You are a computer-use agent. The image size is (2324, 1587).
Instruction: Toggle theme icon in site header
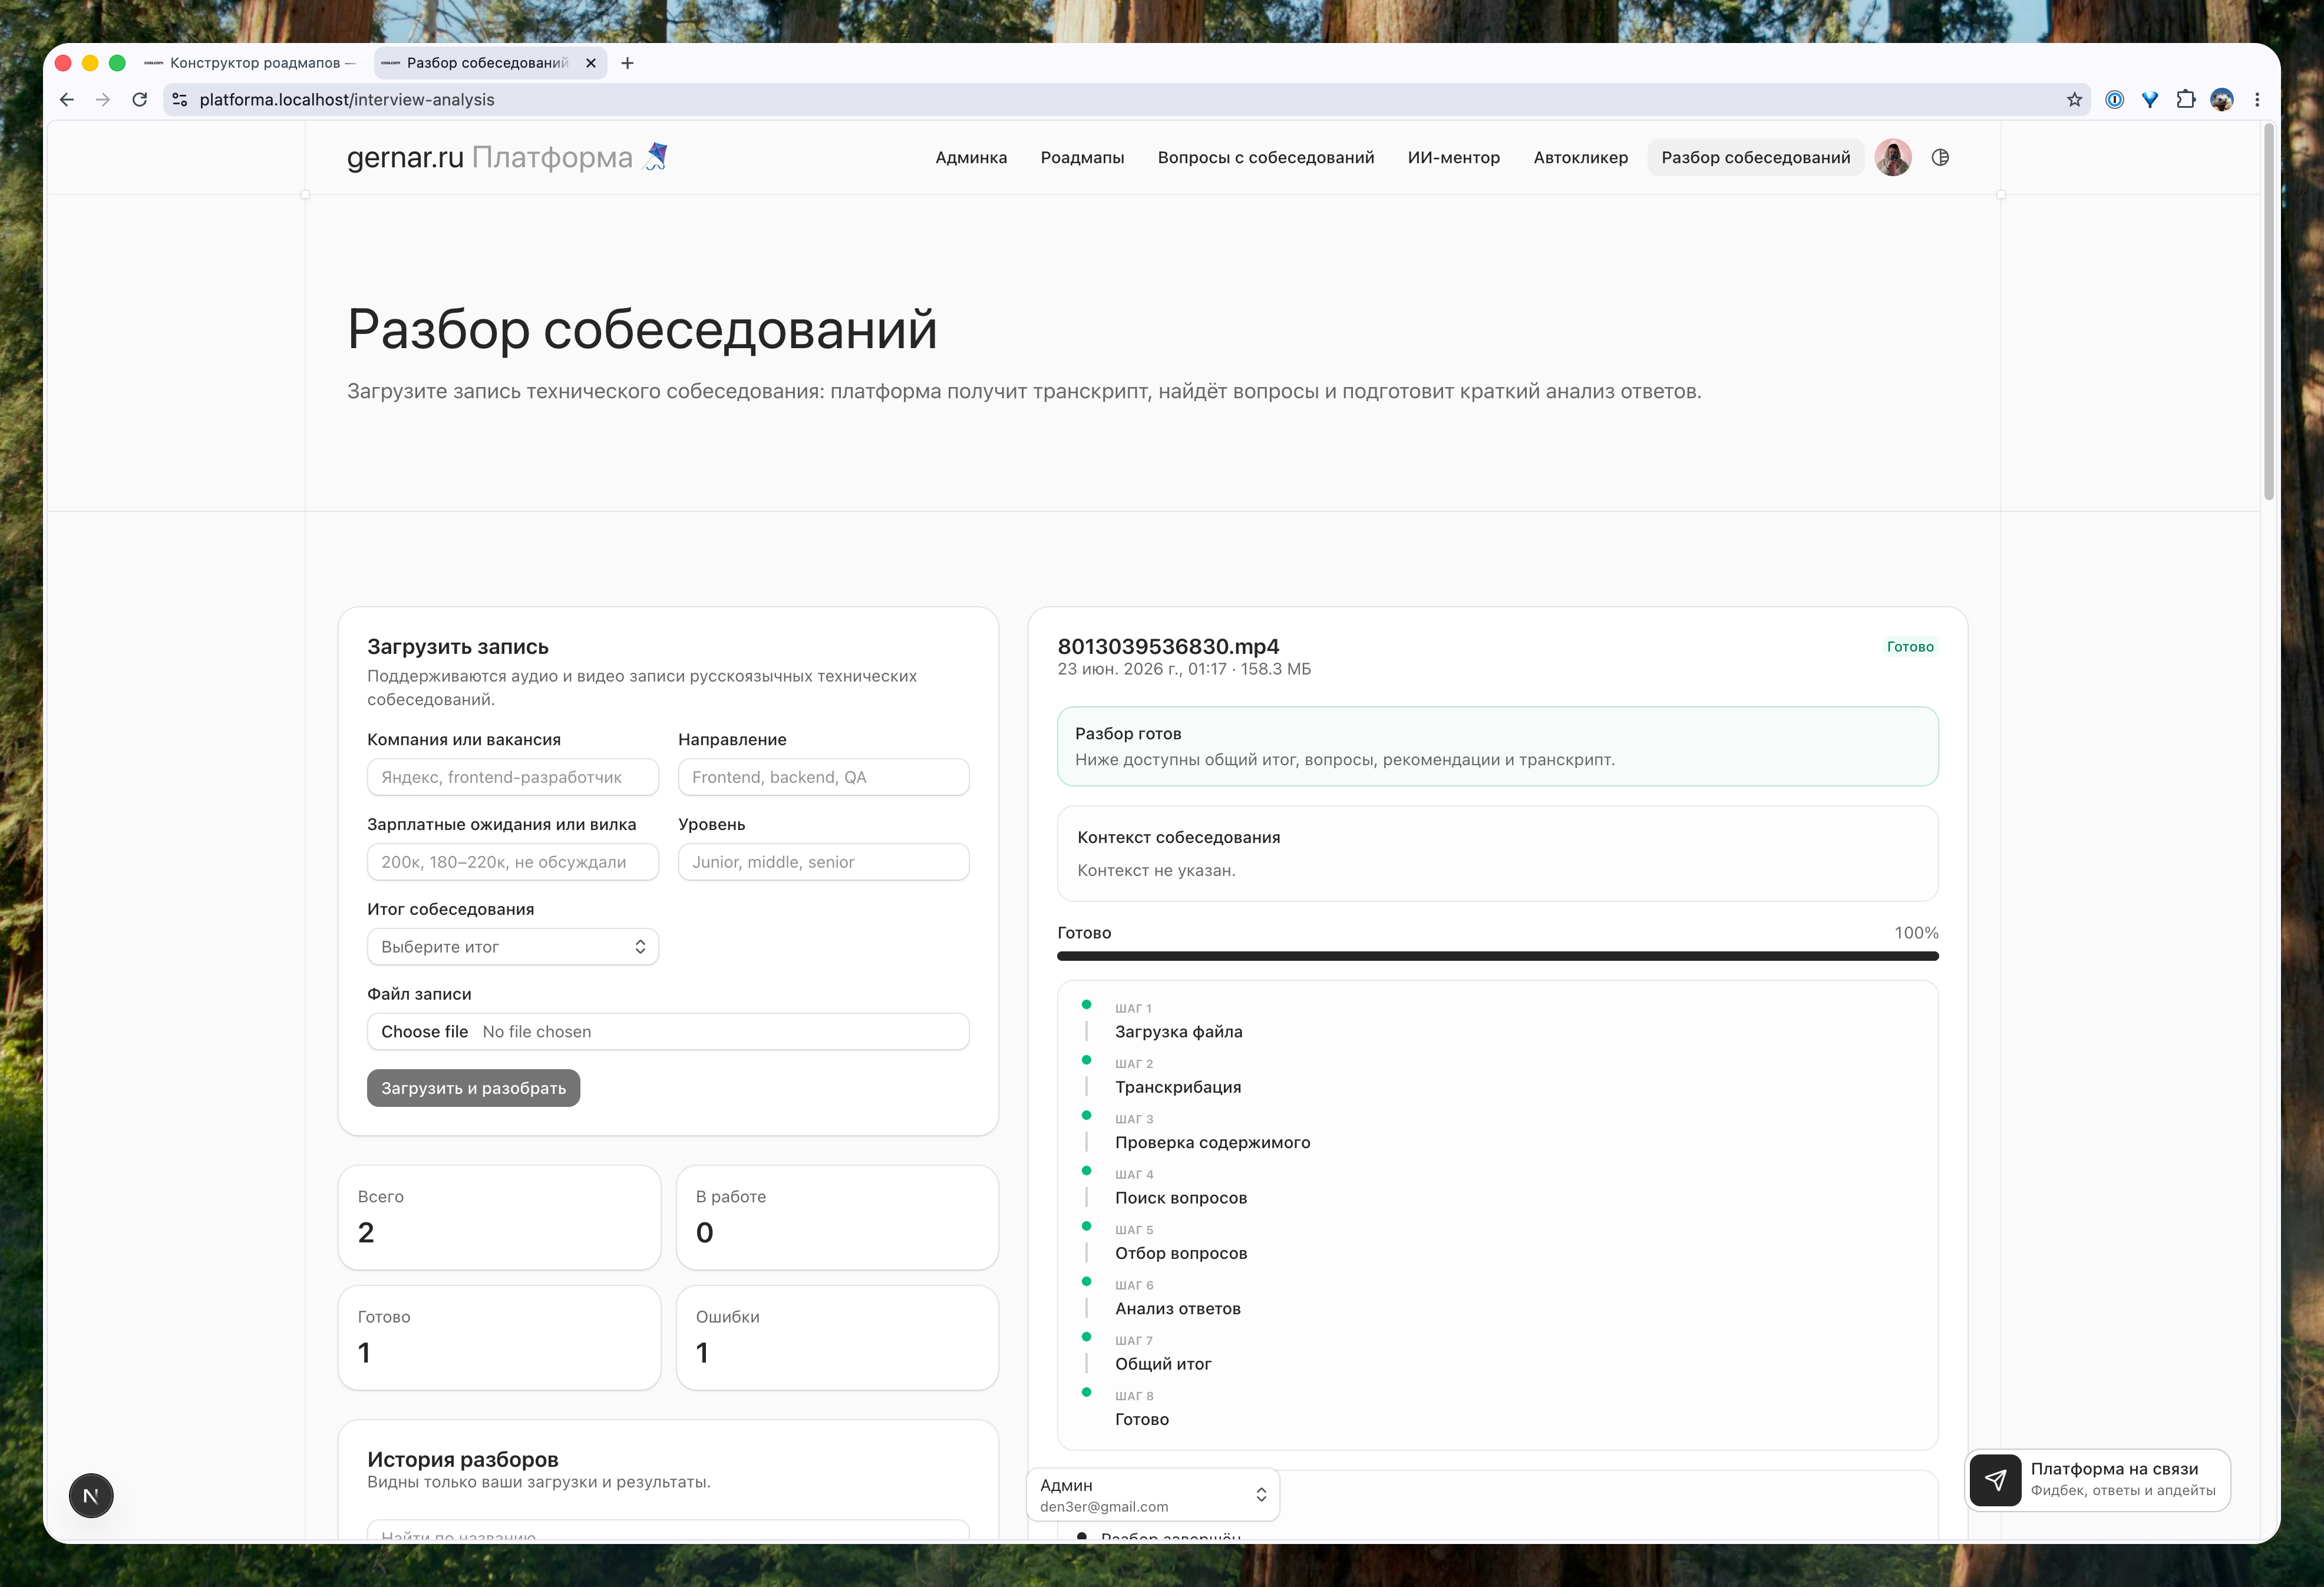pos(1940,157)
